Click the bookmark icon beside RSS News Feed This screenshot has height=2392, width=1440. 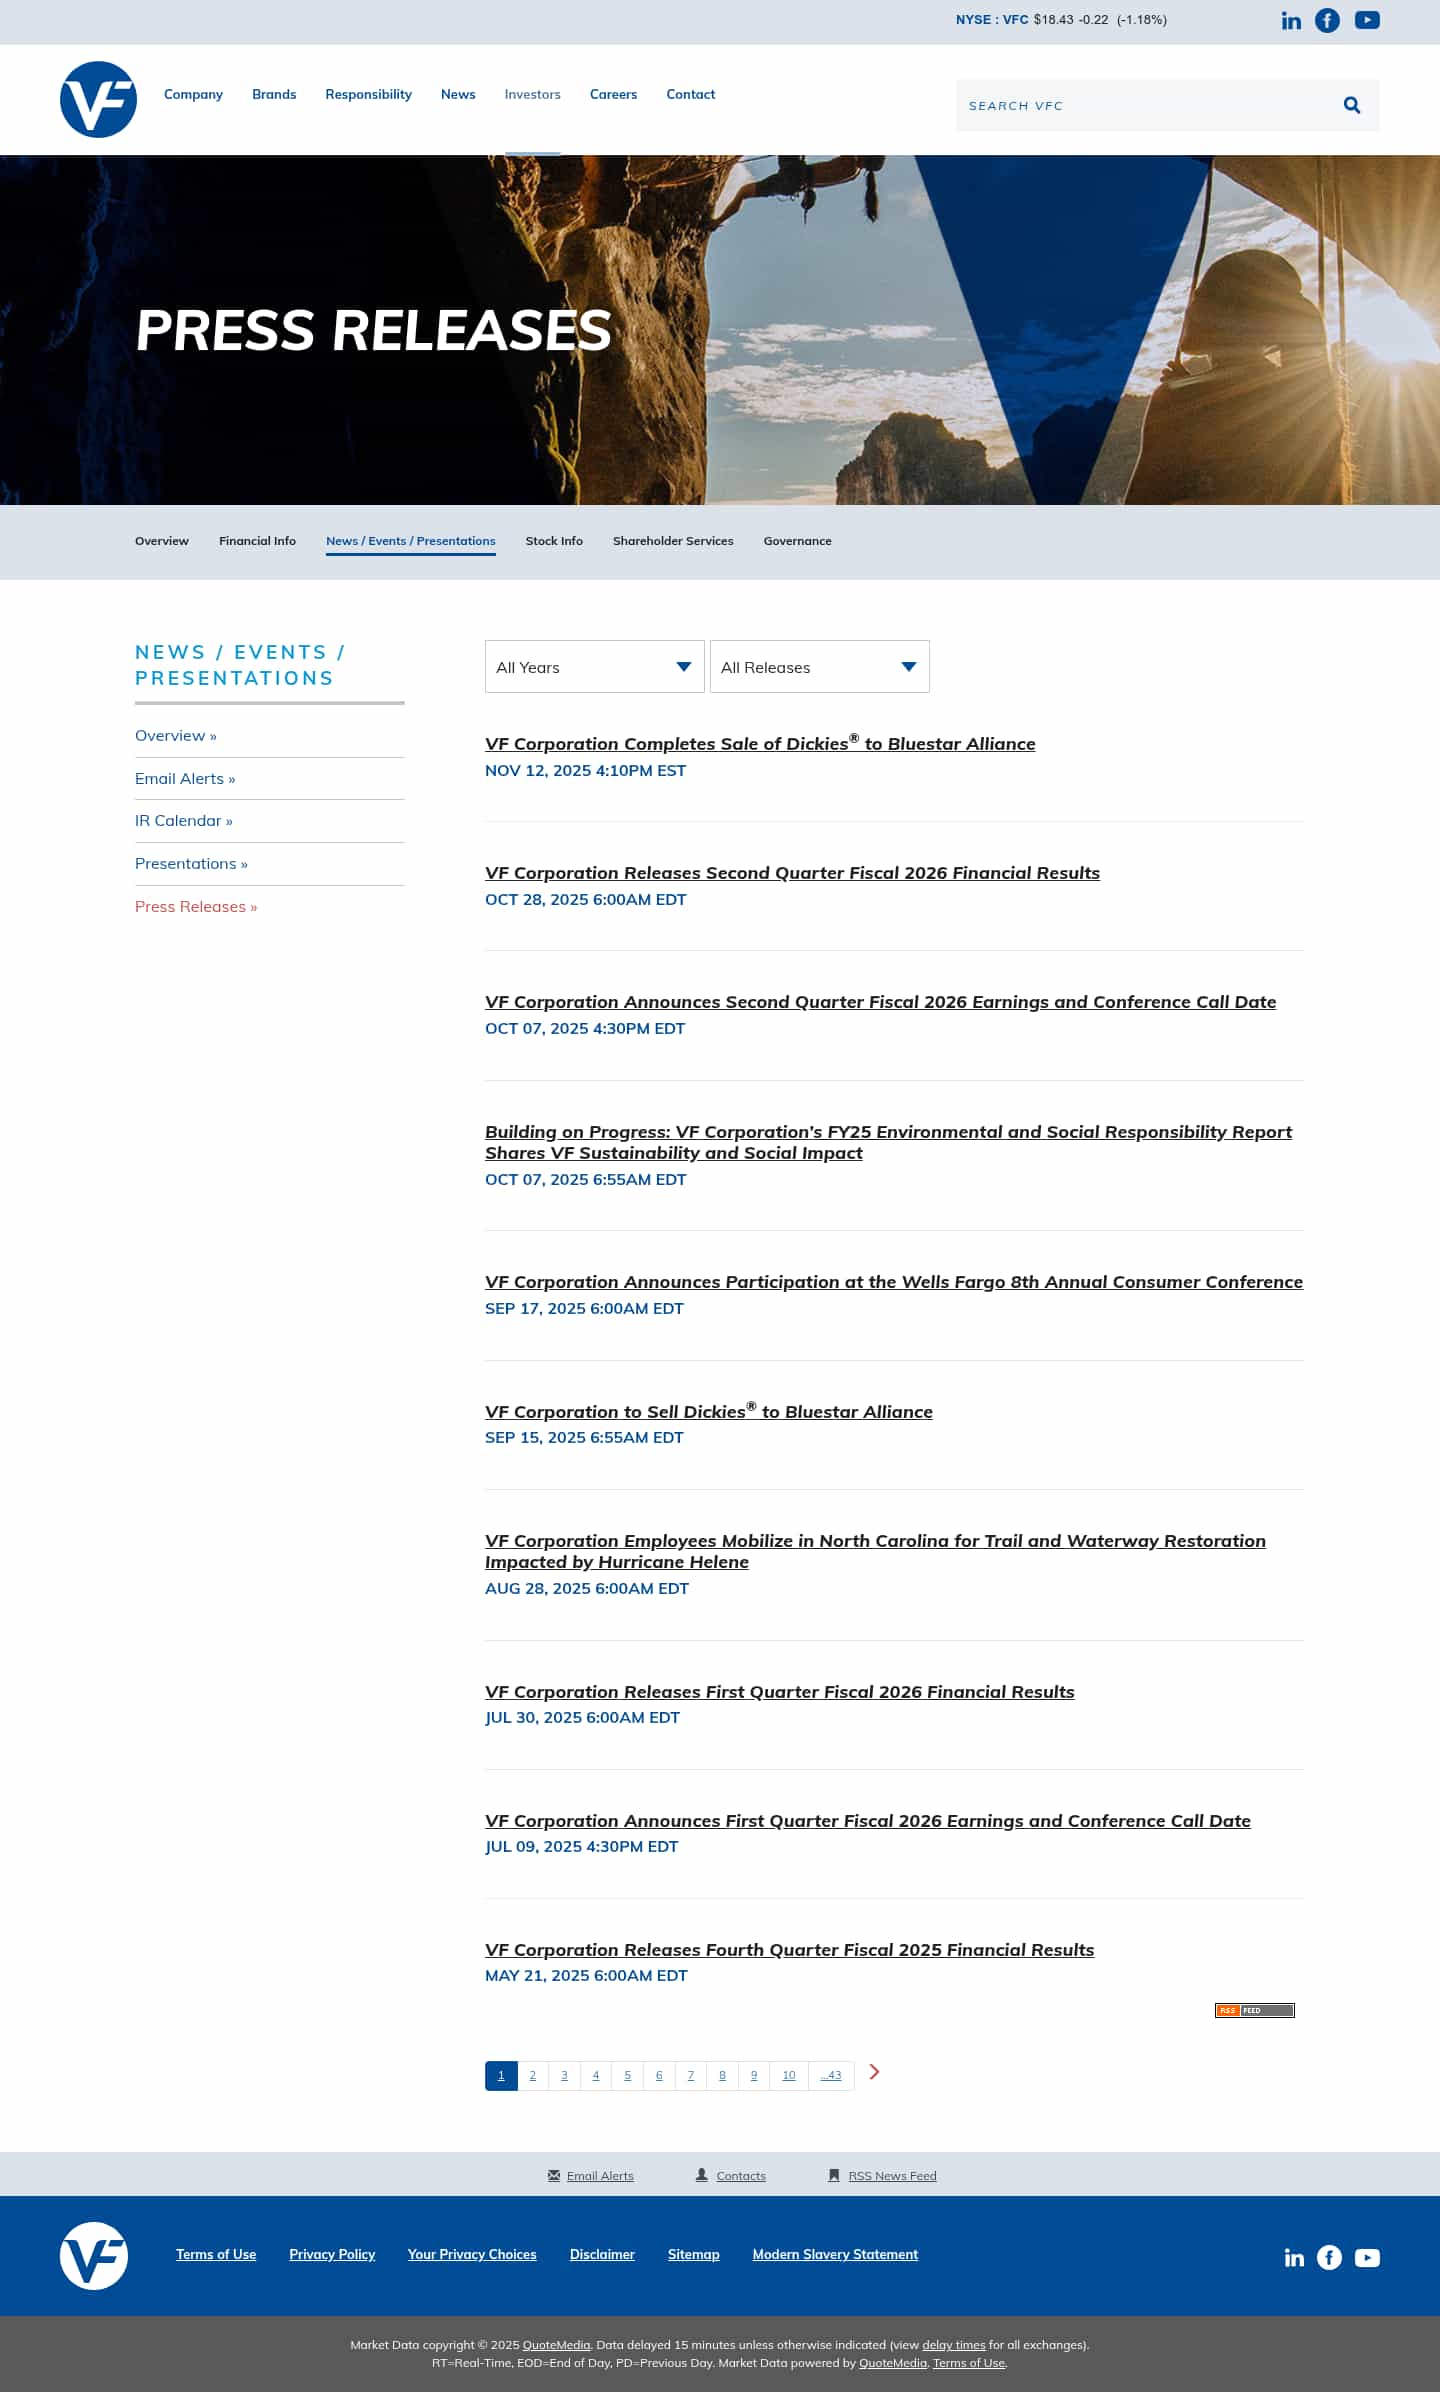(834, 2175)
